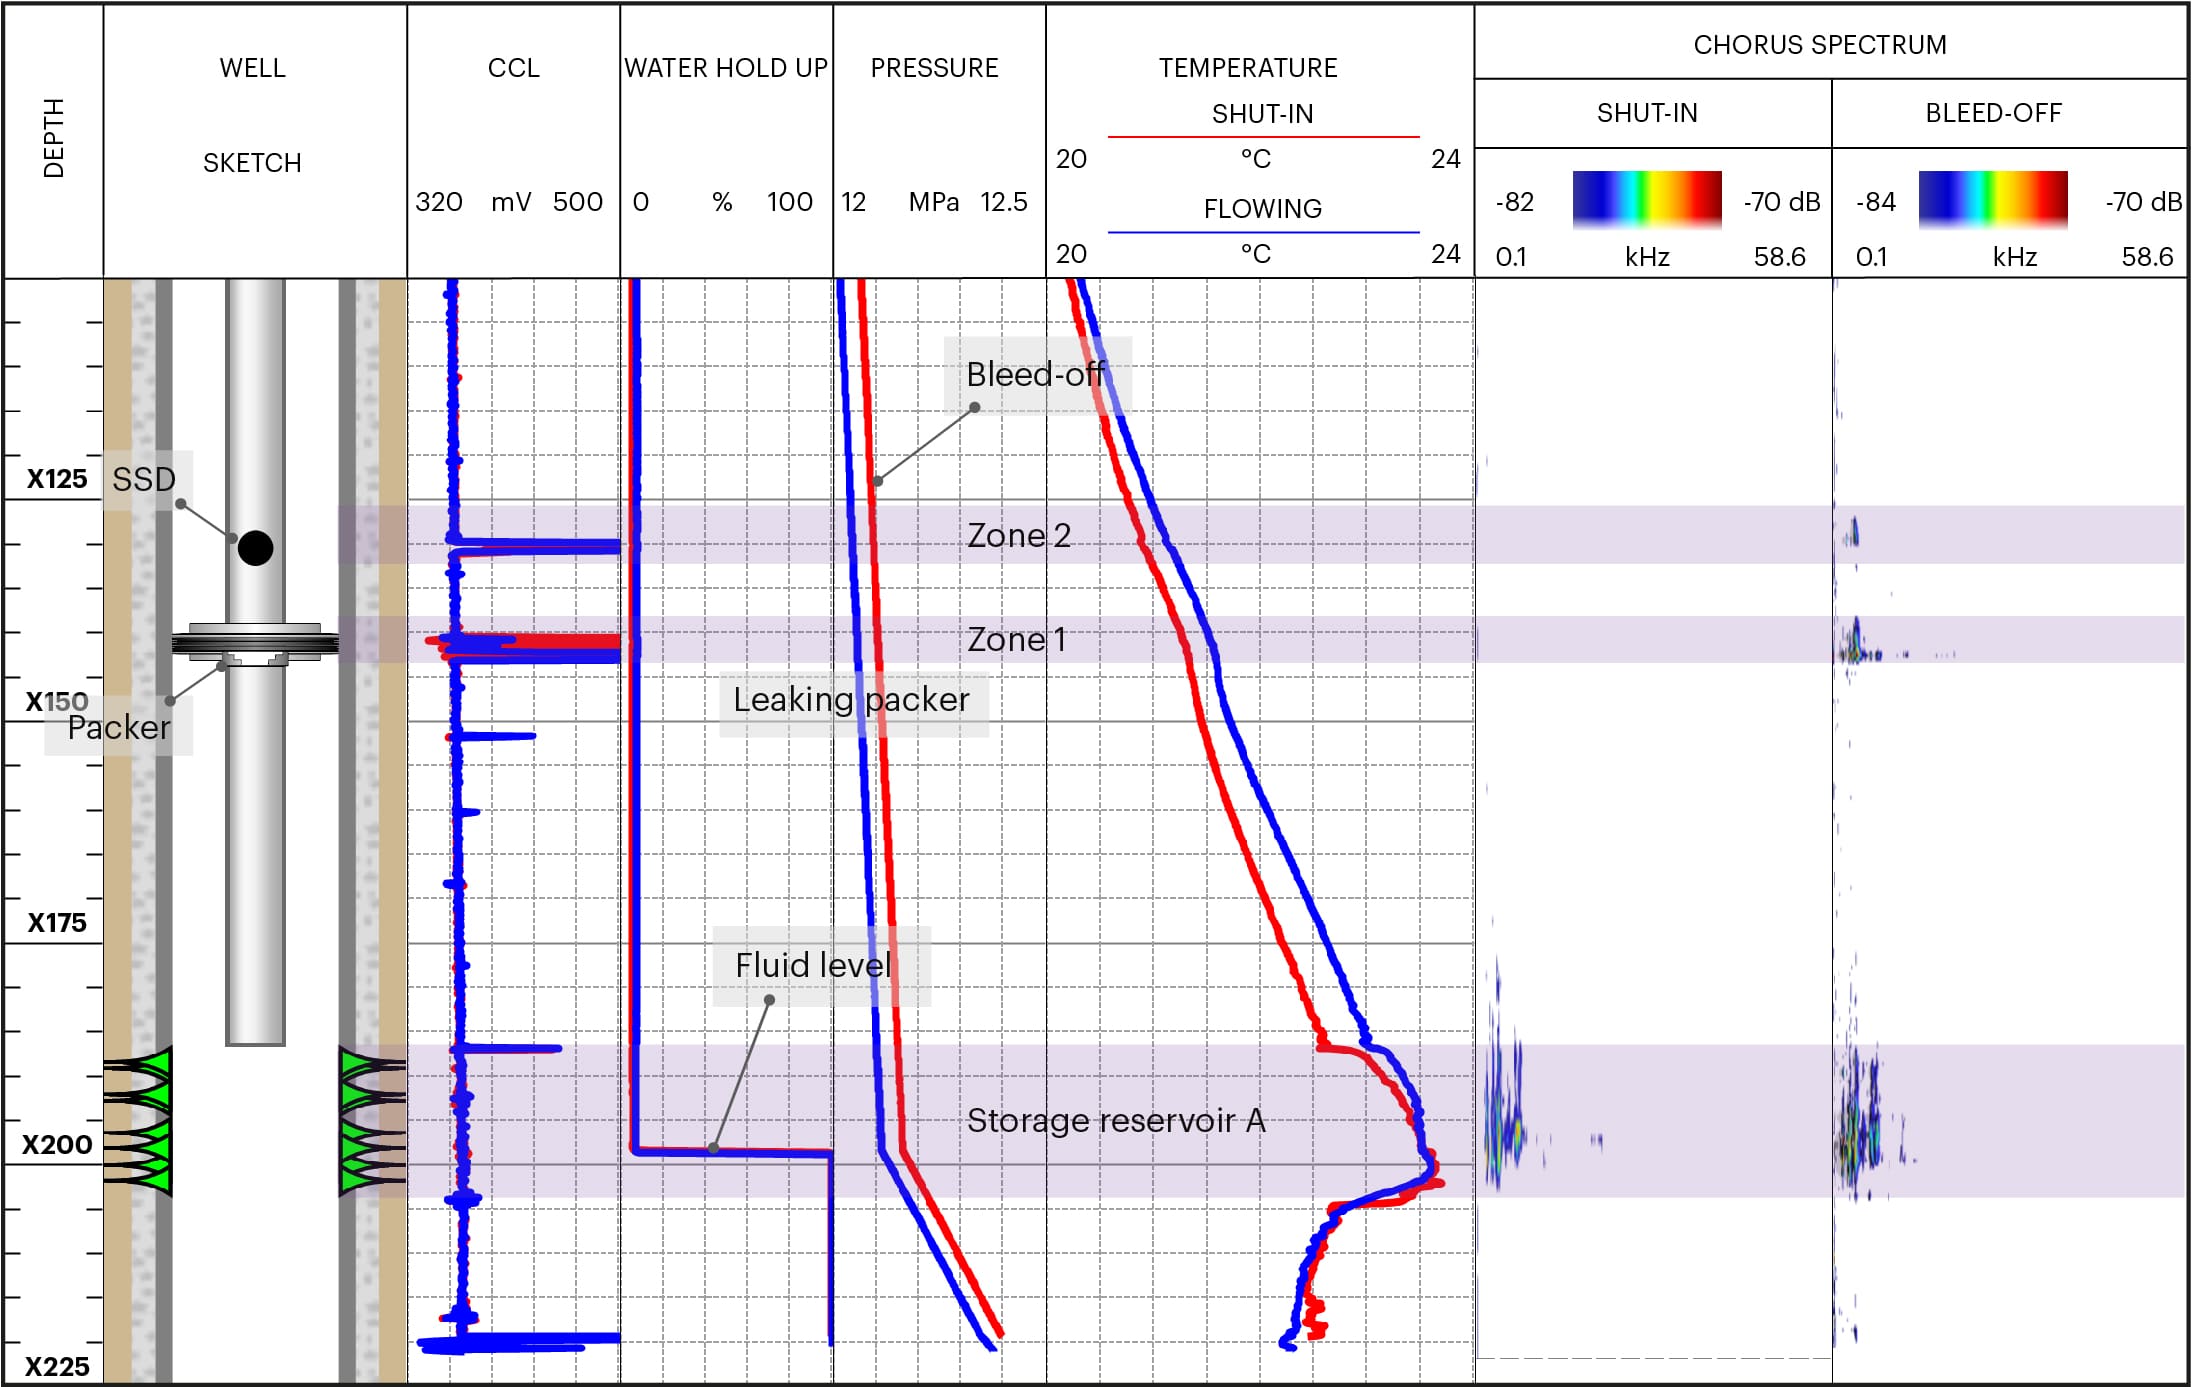Switch to the SHUT-IN spectrum tab

[1650, 113]
